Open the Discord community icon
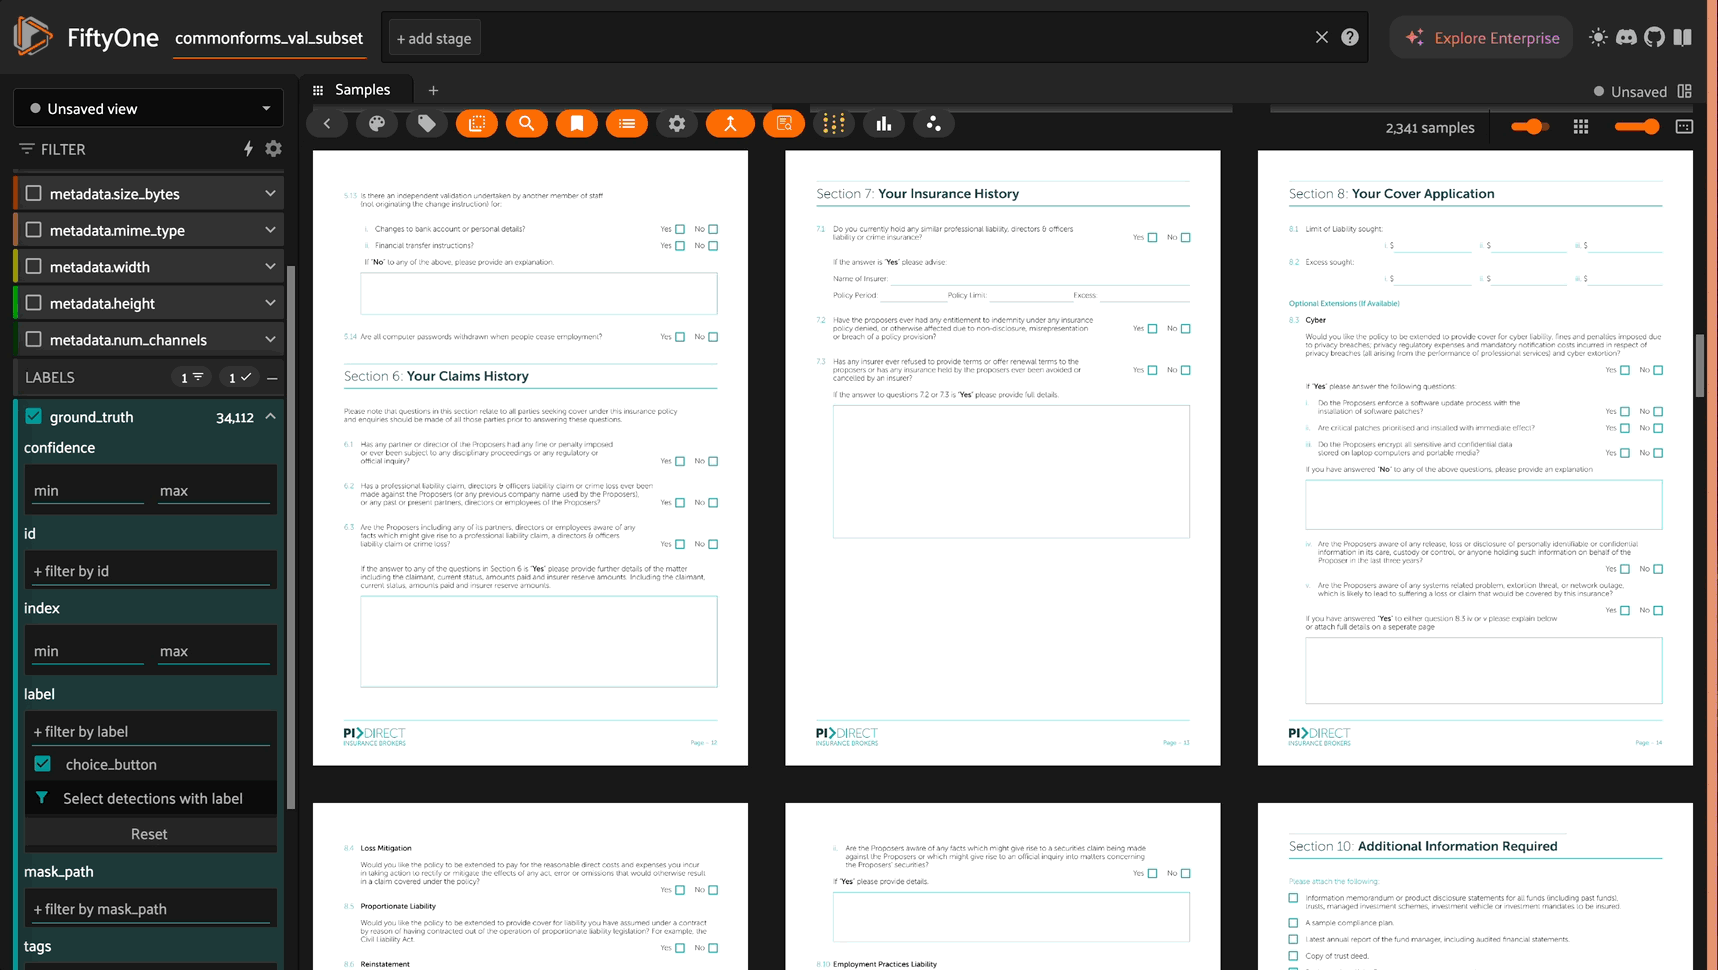1718x970 pixels. [x=1626, y=38]
